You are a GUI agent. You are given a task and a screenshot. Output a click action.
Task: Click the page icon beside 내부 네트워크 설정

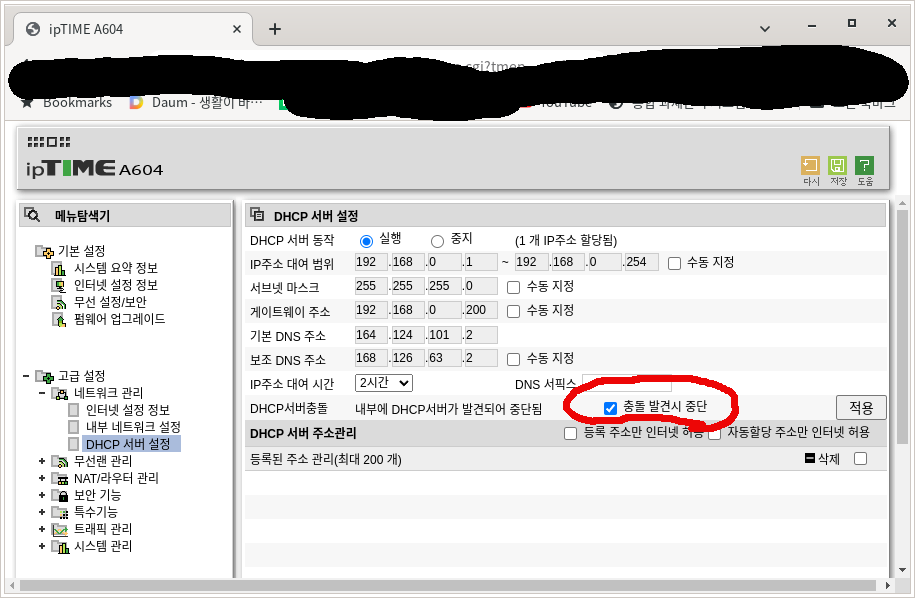(x=74, y=427)
